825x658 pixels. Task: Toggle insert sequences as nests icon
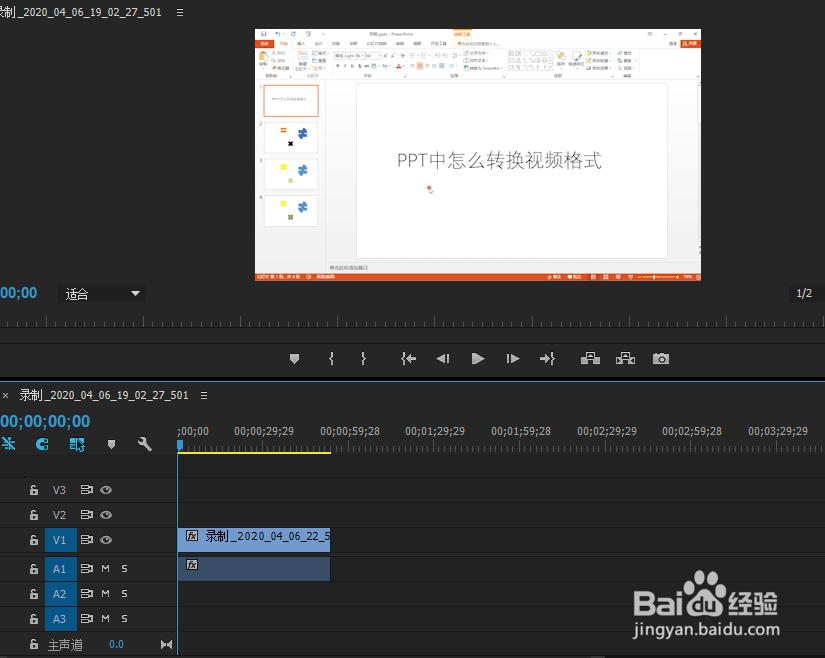pyautogui.click(x=9, y=444)
